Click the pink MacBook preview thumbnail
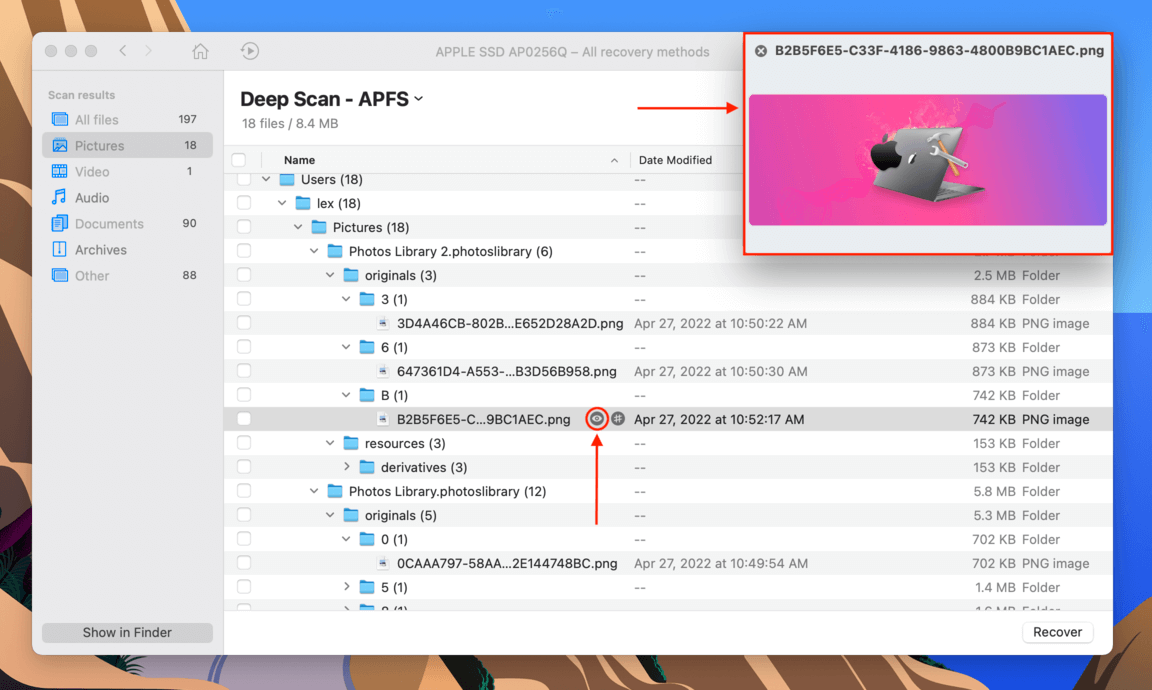The height and width of the screenshot is (690, 1152). coord(927,160)
